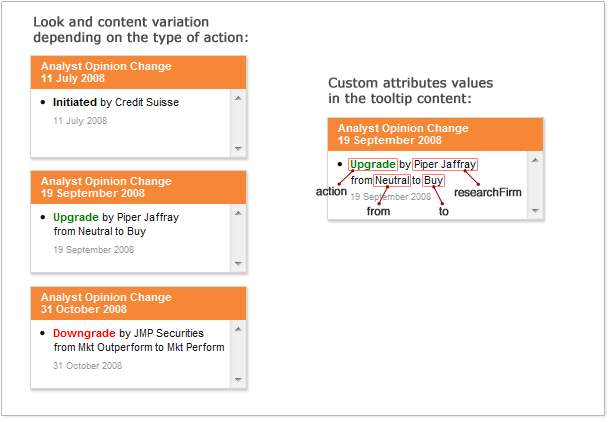Image resolution: width=611 pixels, height=422 pixels.
Task: Click the 'action' annotation label
Action: click(x=331, y=192)
